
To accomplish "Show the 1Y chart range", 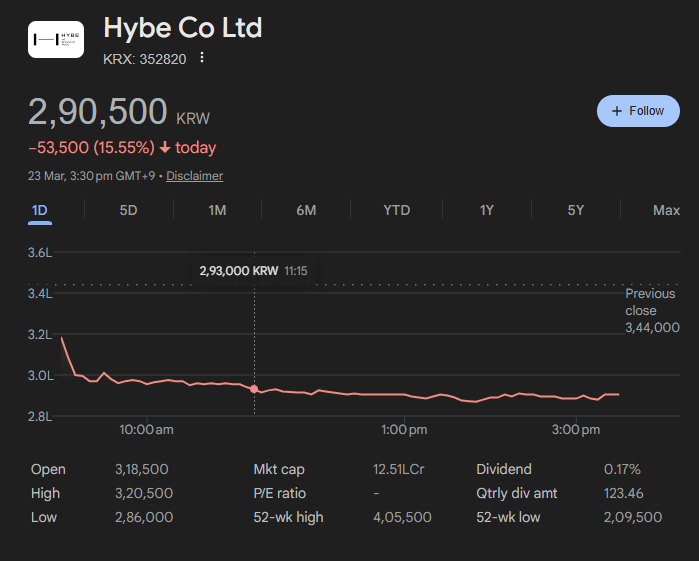I will click(486, 210).
